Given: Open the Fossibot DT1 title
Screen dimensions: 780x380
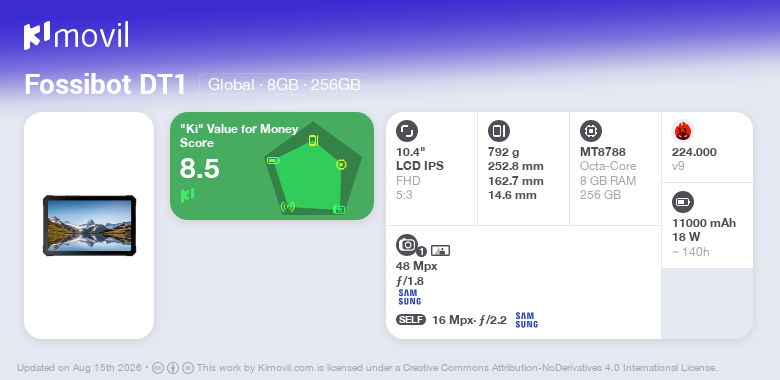Looking at the screenshot, I should coord(105,84).
